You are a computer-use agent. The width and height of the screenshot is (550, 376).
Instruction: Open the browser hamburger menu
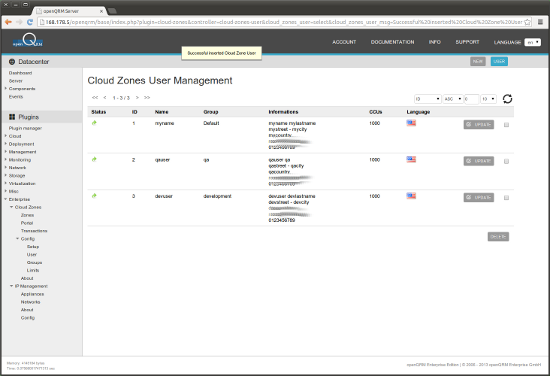click(x=540, y=22)
